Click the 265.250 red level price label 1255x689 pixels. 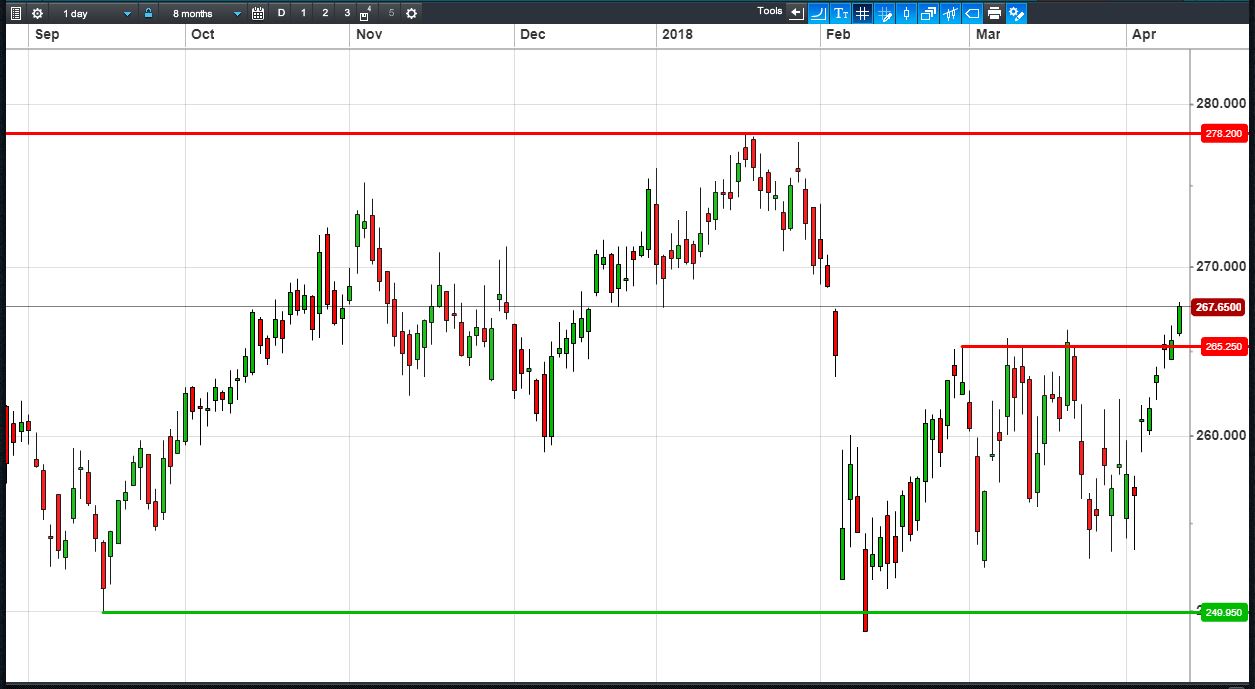(1224, 346)
